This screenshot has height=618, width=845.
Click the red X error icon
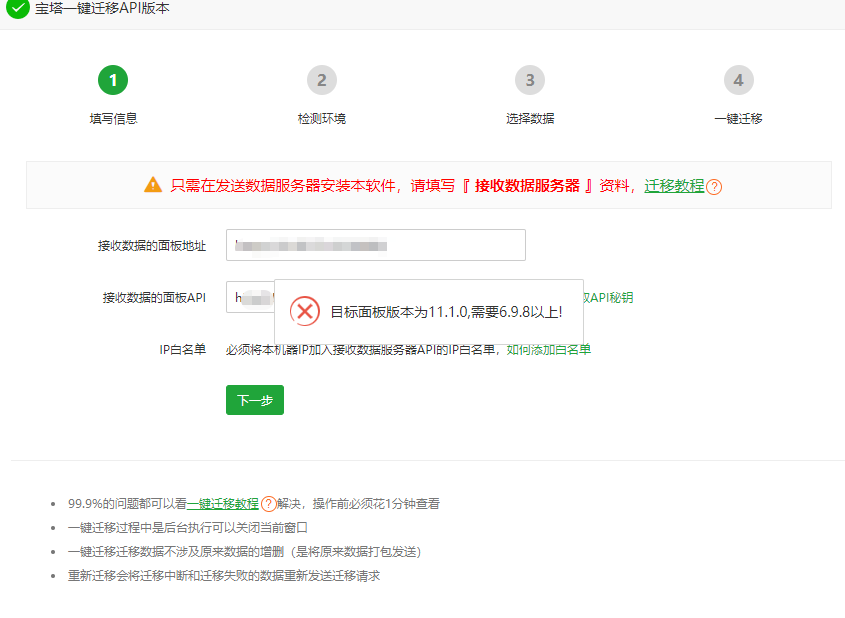tap(305, 311)
